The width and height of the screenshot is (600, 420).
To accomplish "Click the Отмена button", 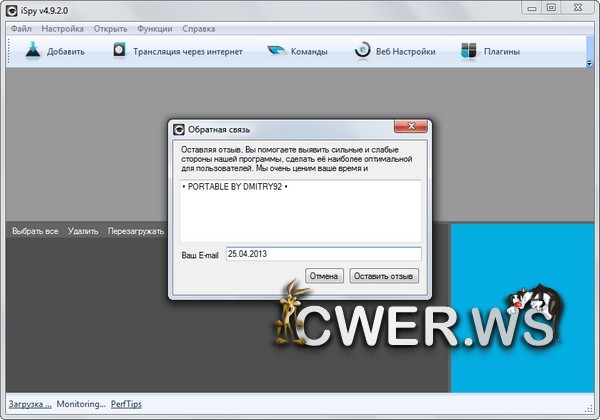I will point(324,276).
